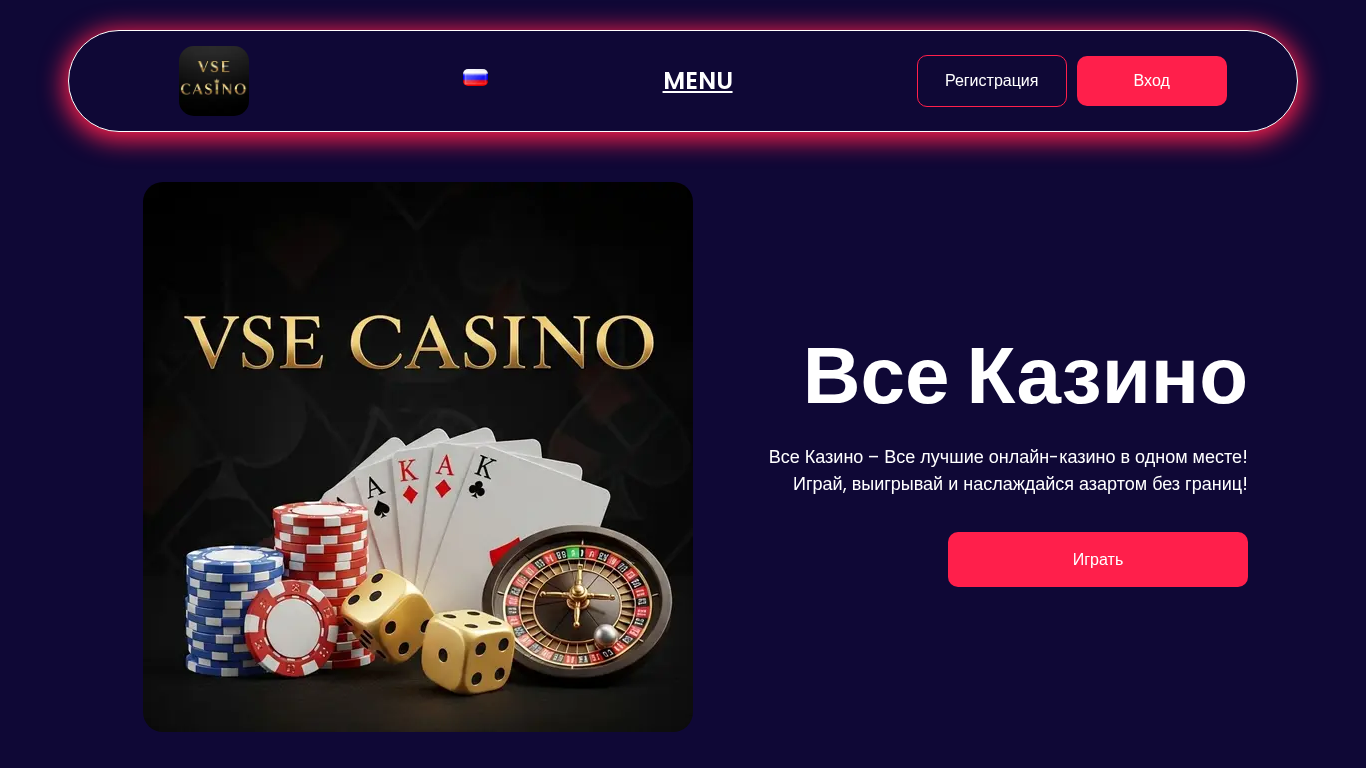
Task: Click the right golden die in banner
Action: pyautogui.click(x=467, y=651)
